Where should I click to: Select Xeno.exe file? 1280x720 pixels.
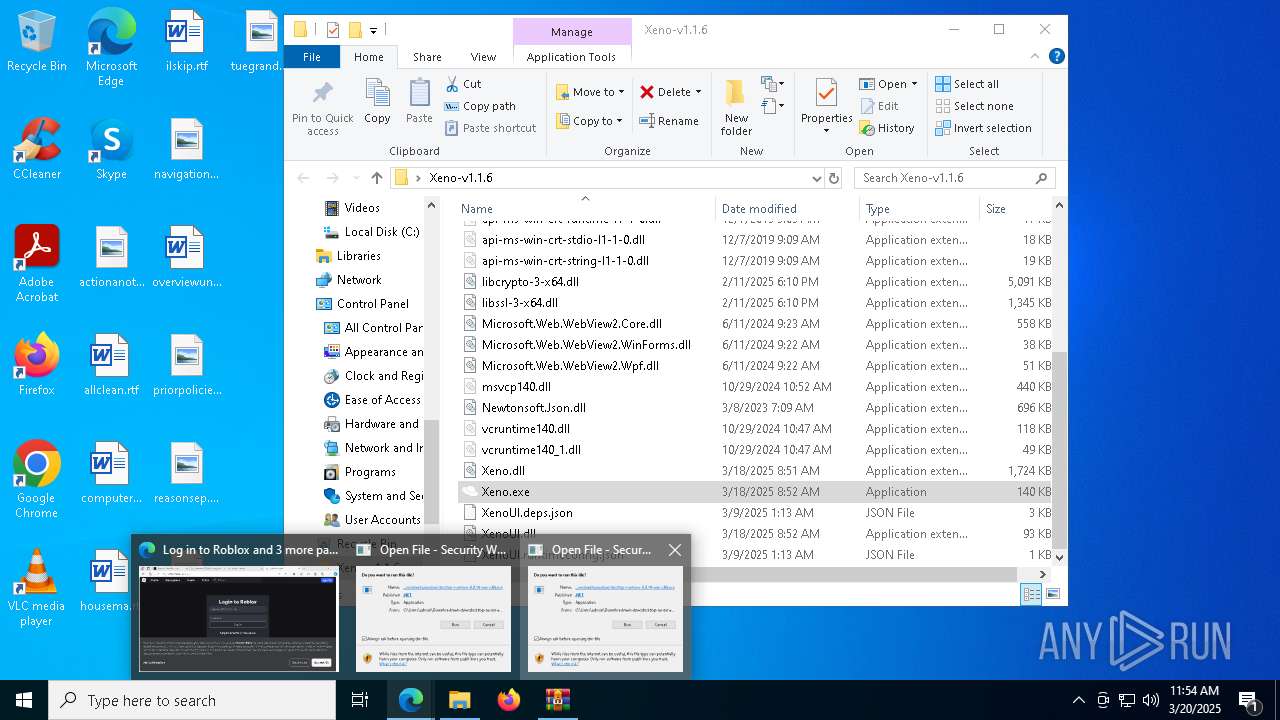[x=505, y=492]
